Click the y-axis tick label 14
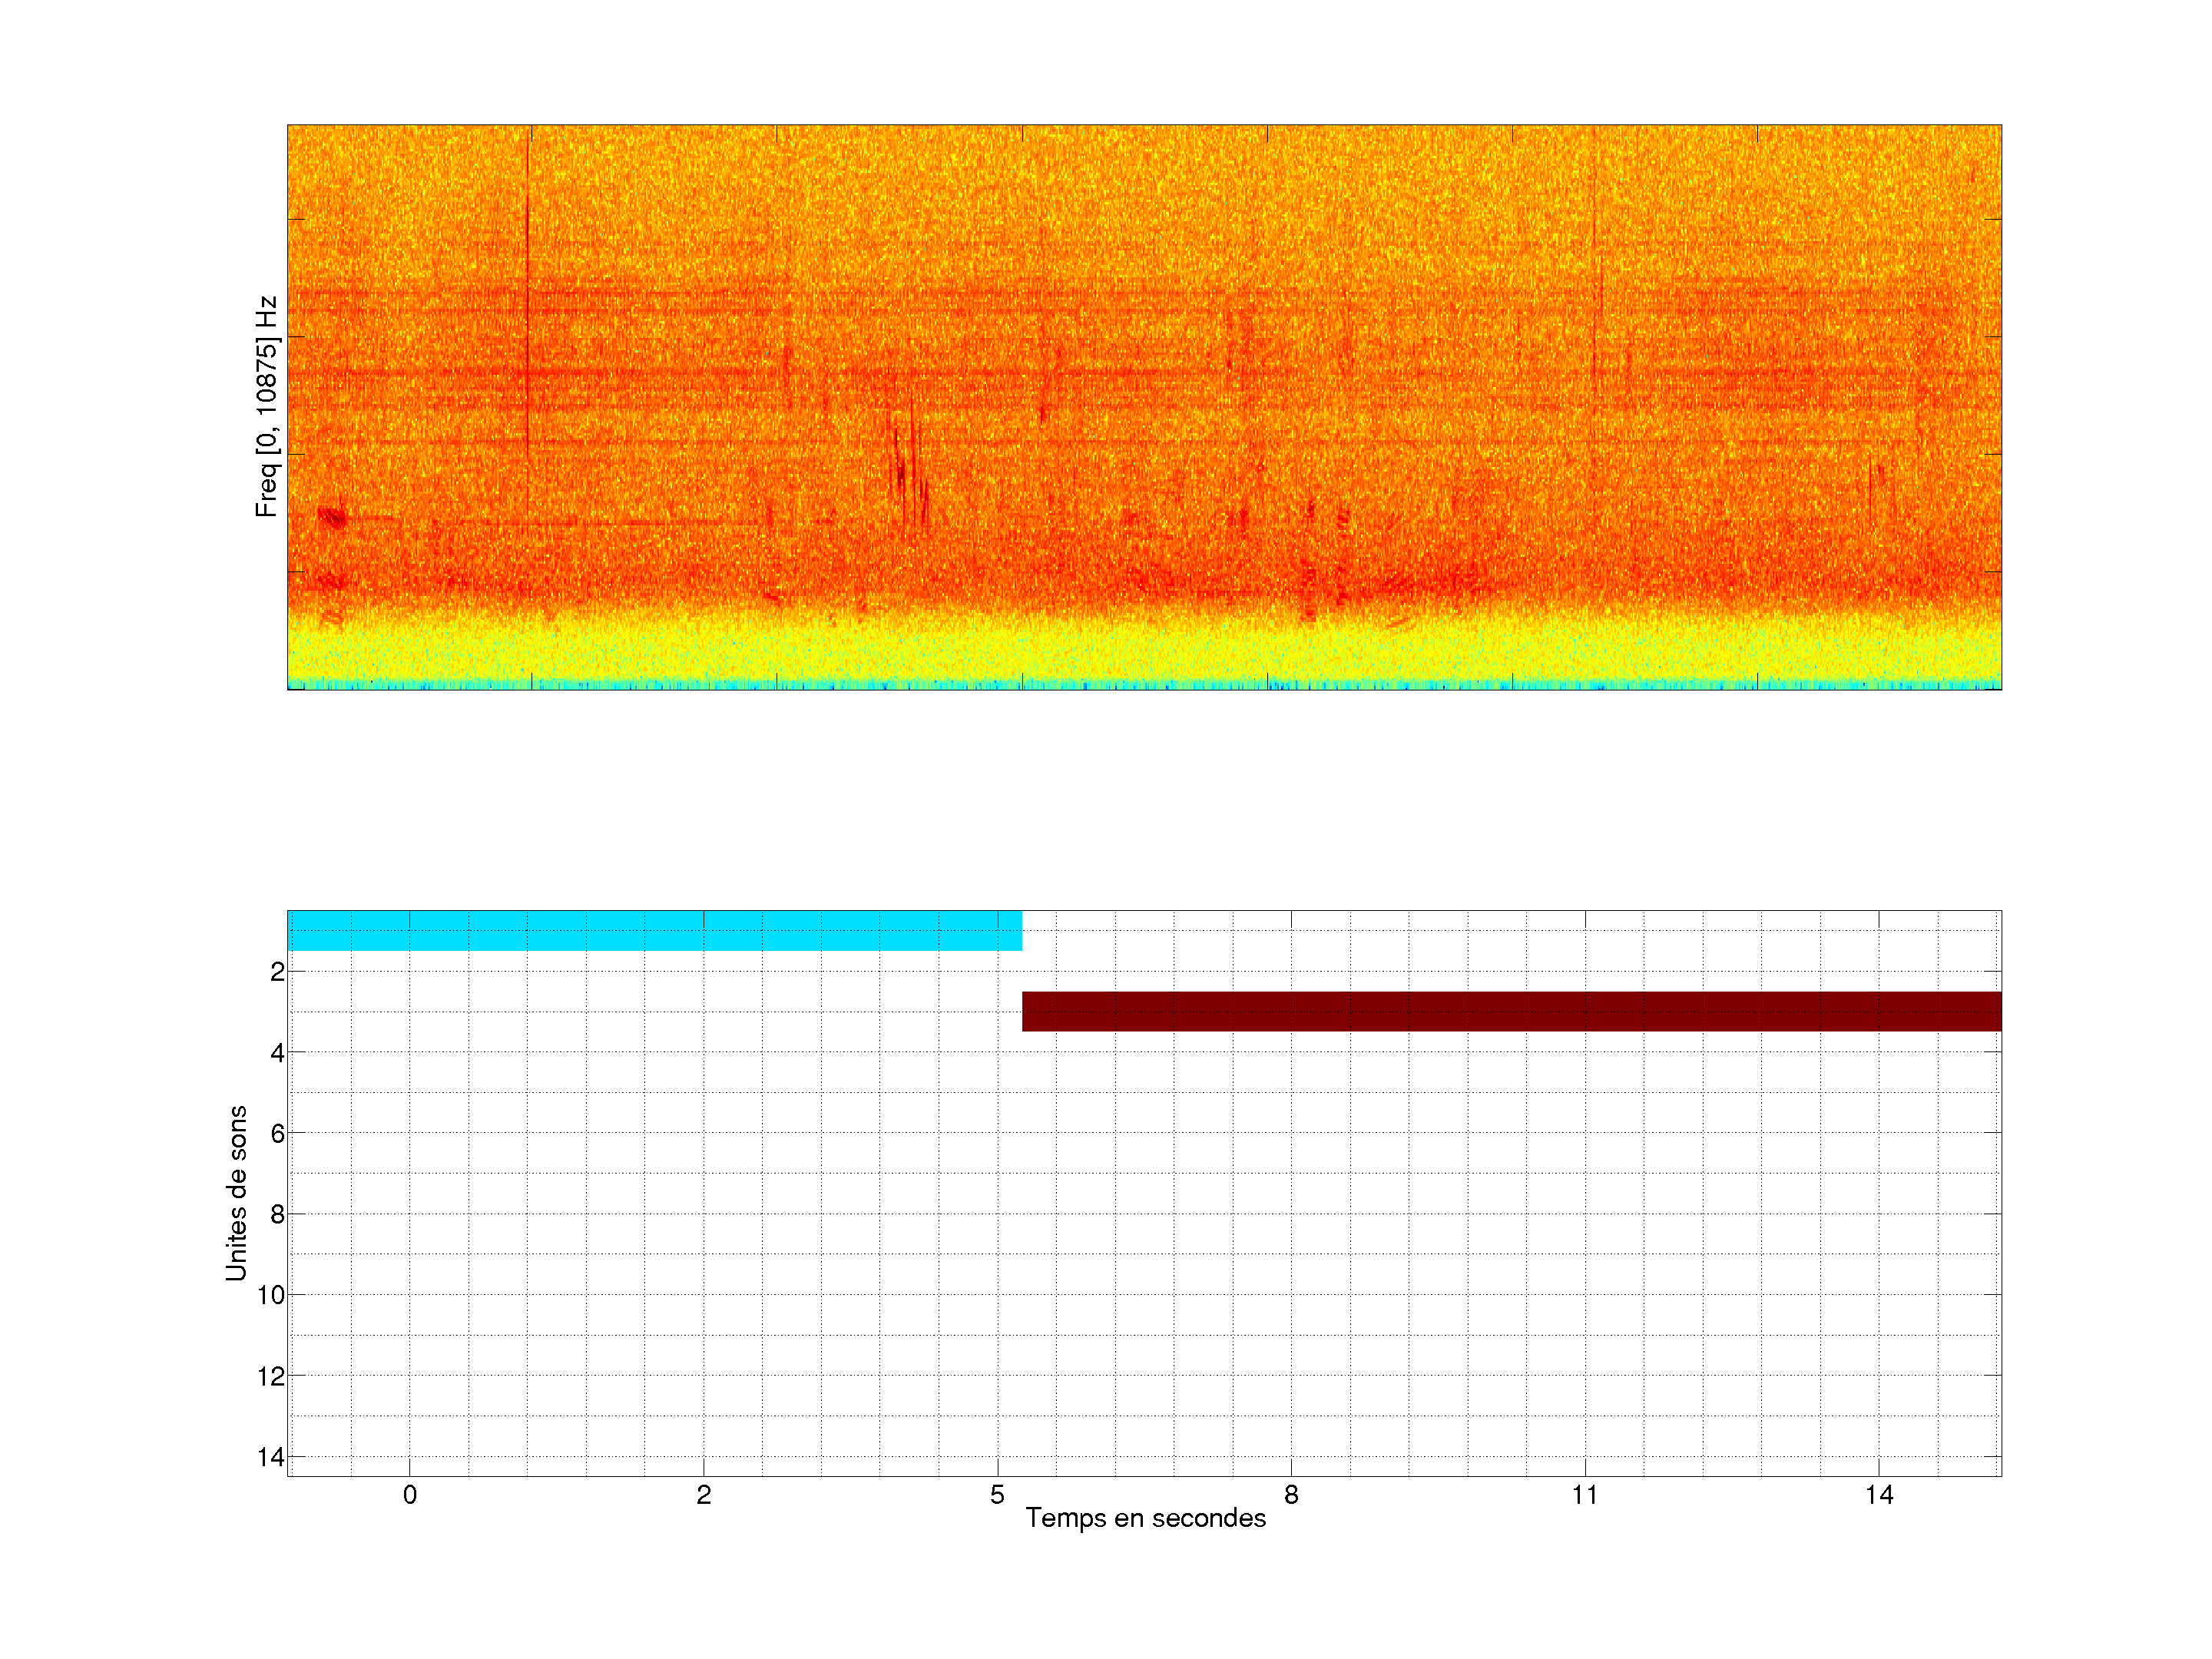 coord(271,1457)
